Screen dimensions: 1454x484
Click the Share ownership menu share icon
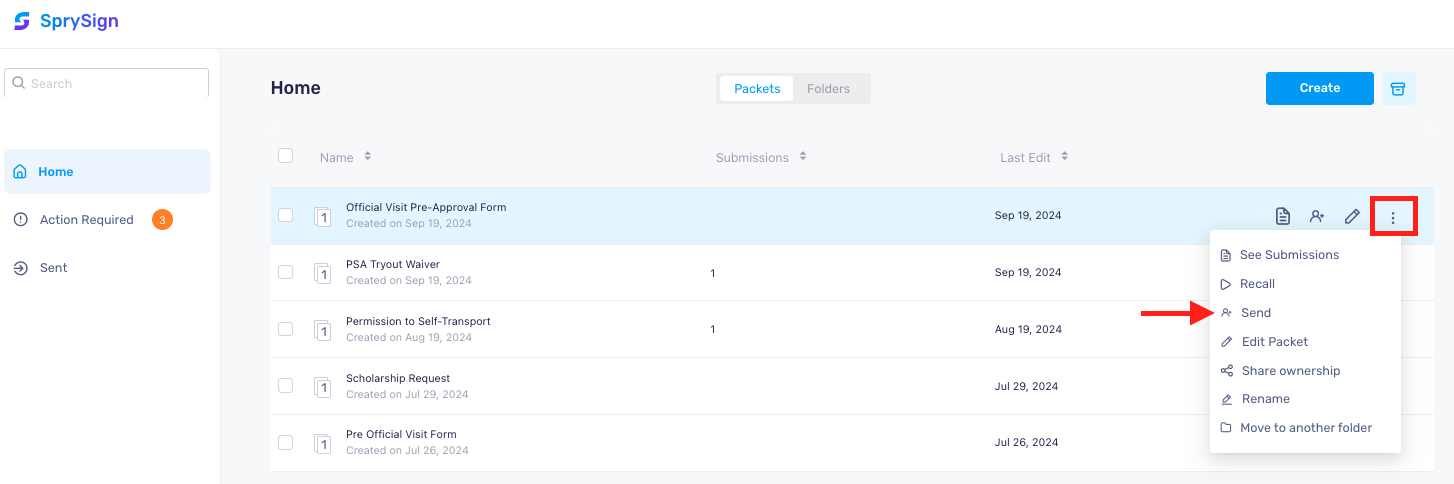coord(1226,370)
